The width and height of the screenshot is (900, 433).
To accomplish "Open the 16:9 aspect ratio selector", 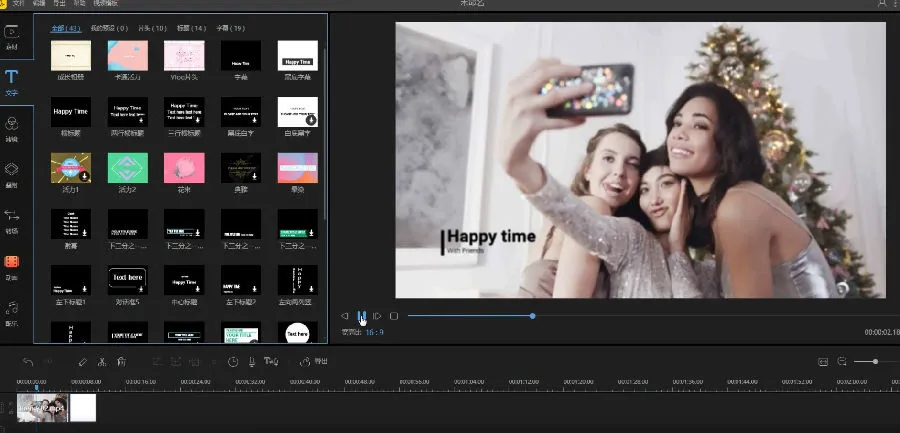I will click(374, 332).
